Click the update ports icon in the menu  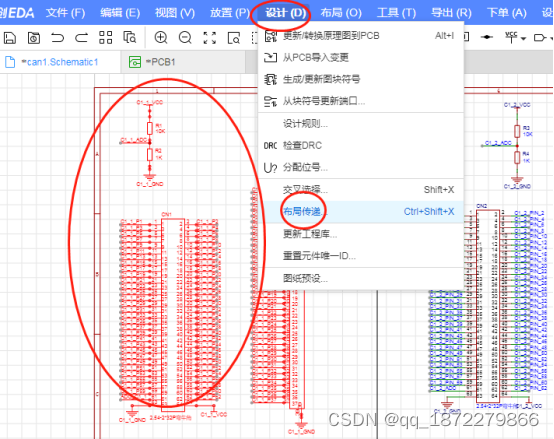pyautogui.click(x=270, y=101)
